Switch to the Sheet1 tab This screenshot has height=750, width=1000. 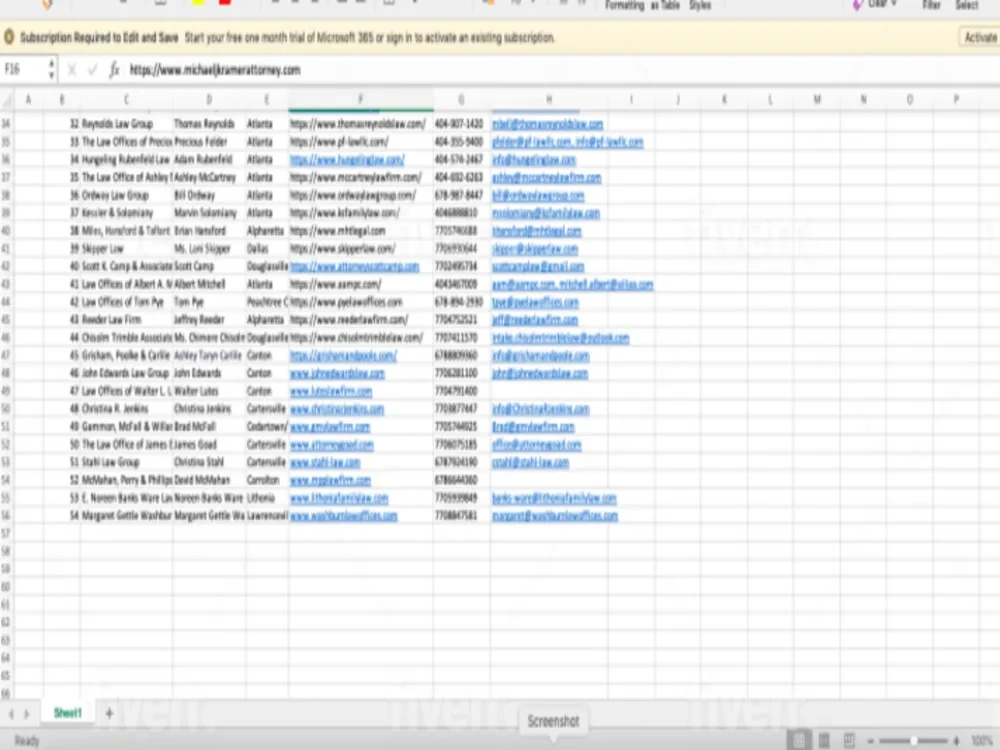(x=68, y=713)
